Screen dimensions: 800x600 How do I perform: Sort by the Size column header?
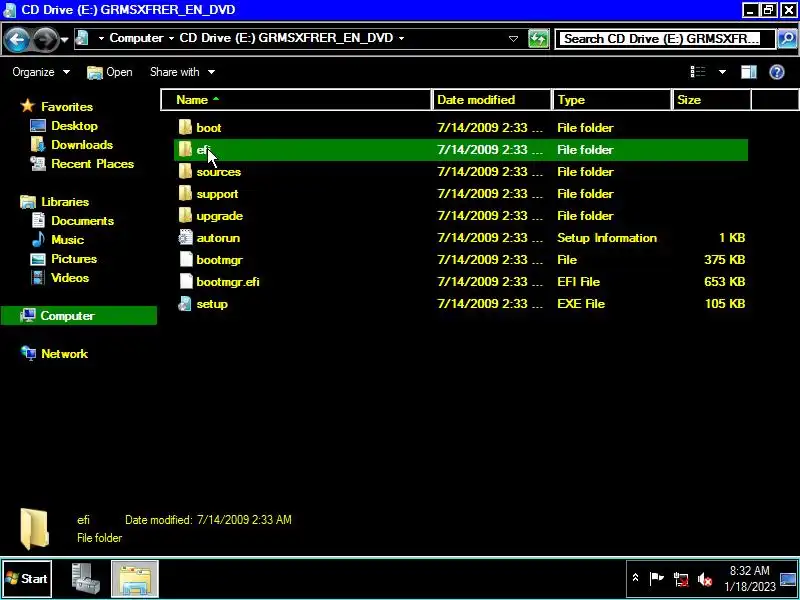pos(712,99)
